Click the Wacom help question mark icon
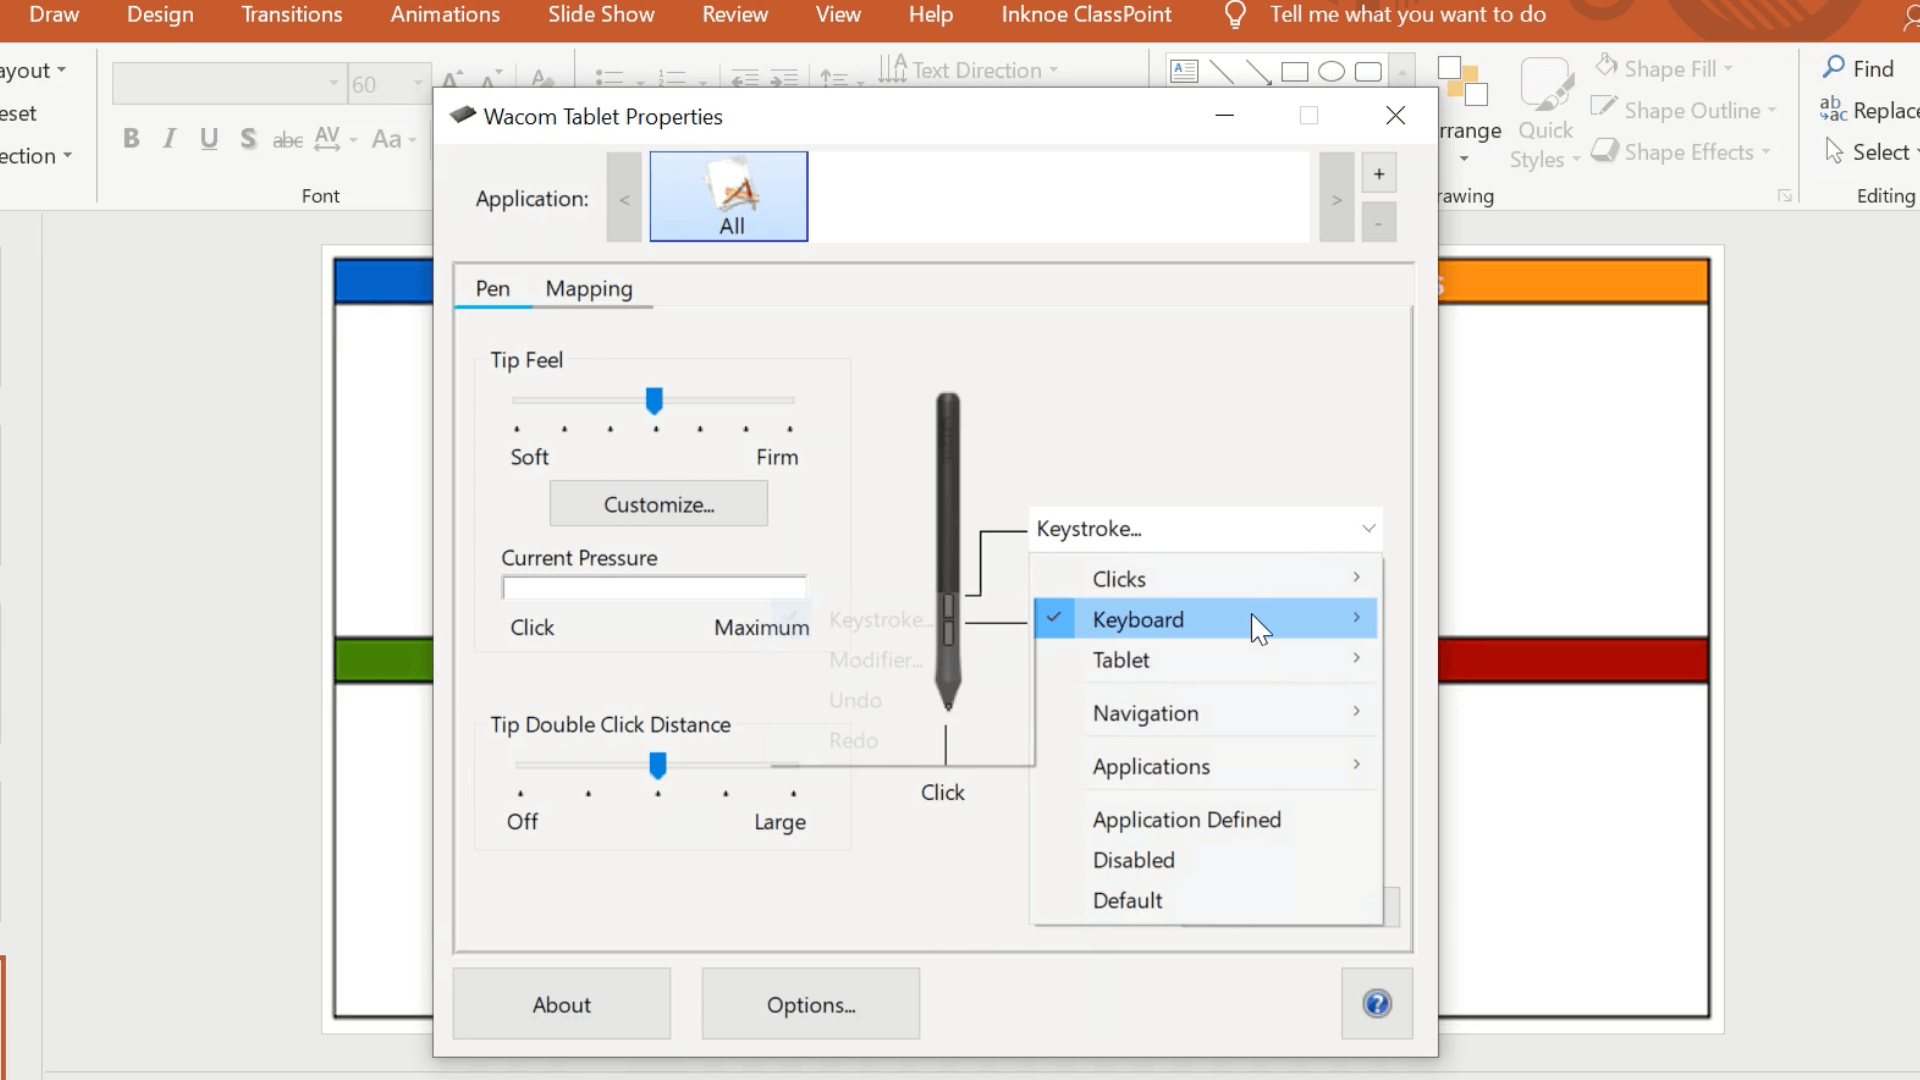Image resolution: width=1920 pixels, height=1080 pixels. (x=1377, y=1003)
